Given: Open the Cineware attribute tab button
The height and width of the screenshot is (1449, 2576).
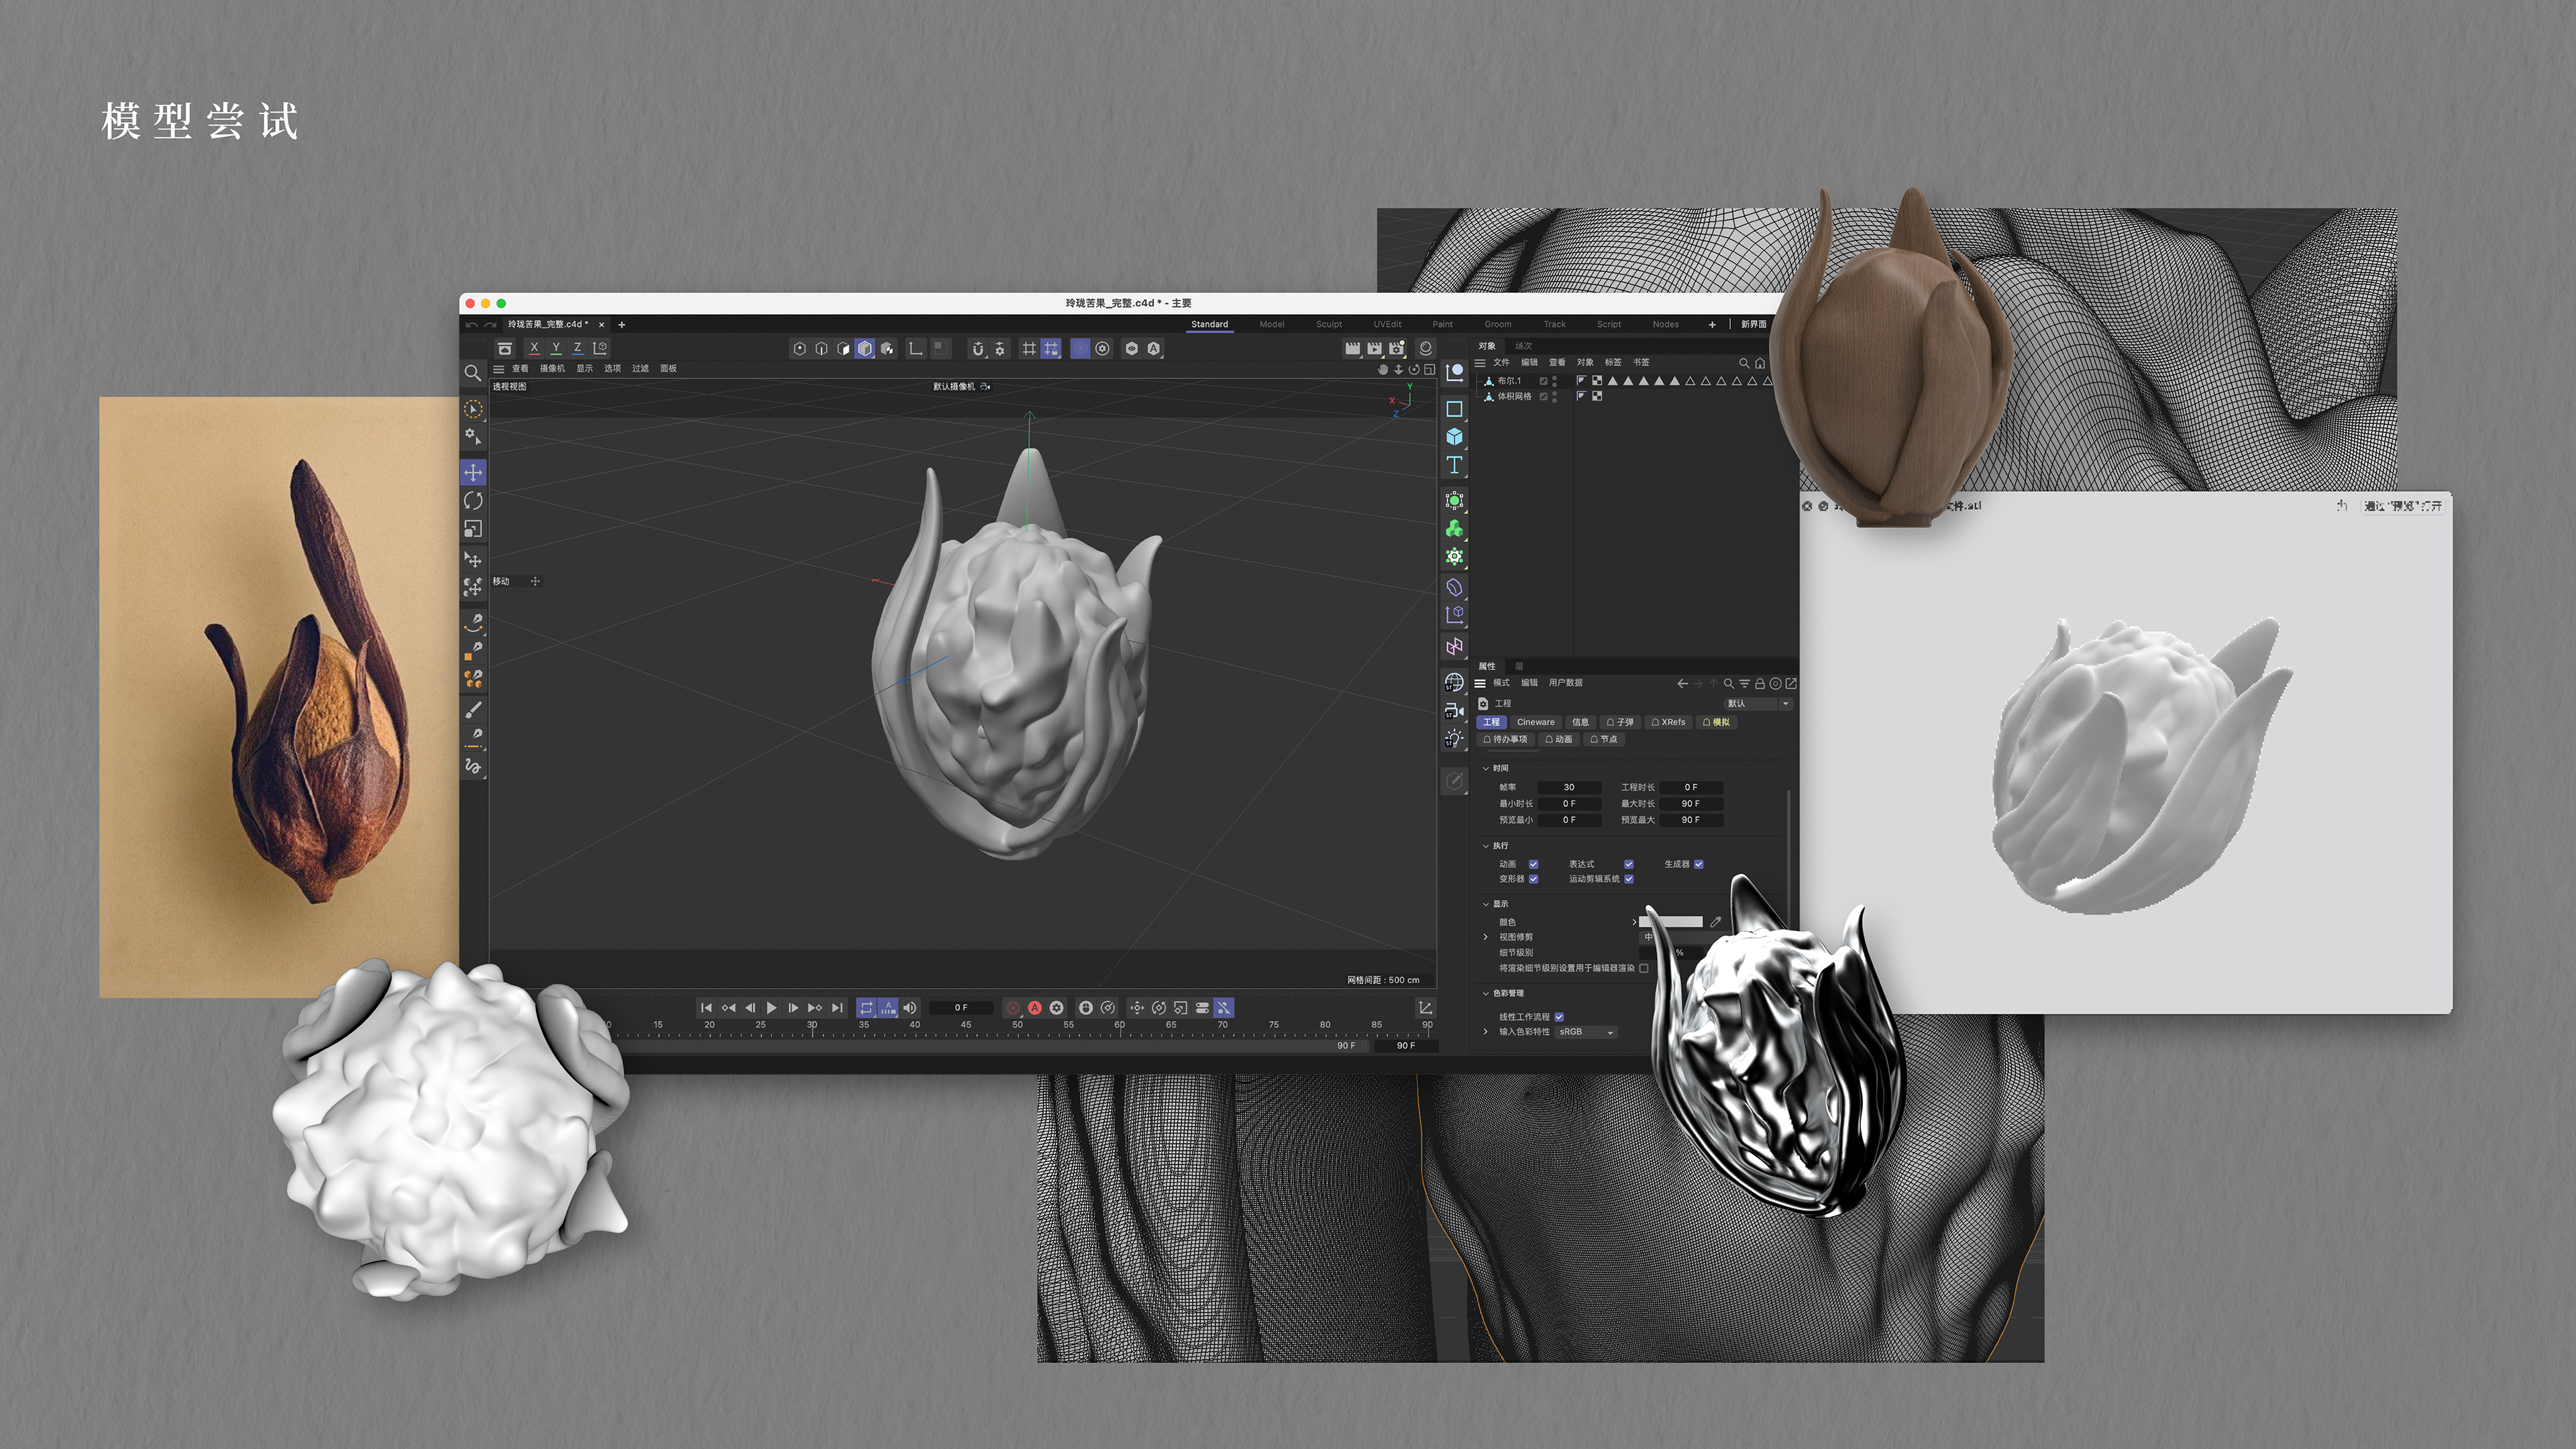Looking at the screenshot, I should point(1535,722).
